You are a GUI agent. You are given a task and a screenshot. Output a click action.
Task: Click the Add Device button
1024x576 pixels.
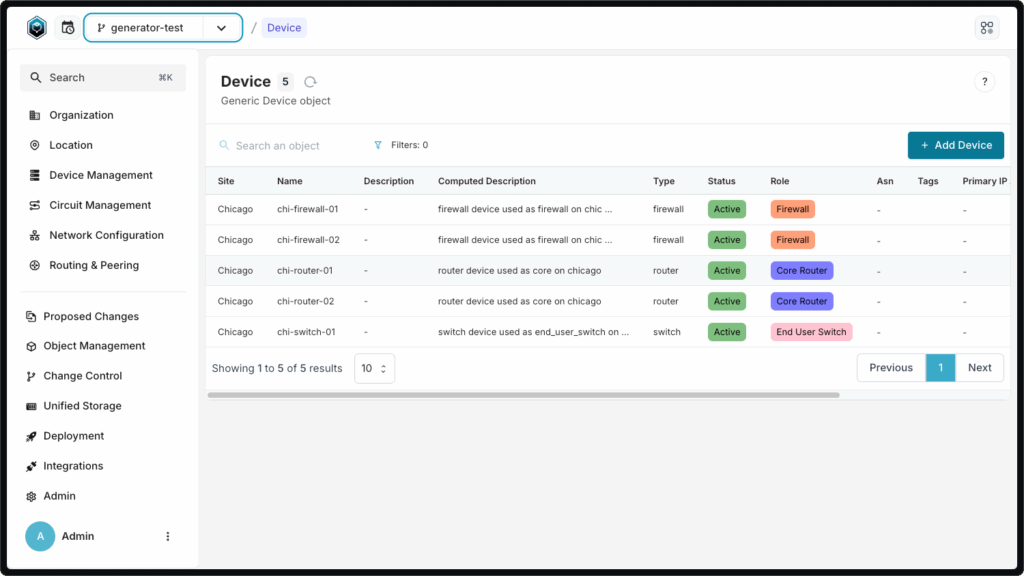pyautogui.click(x=955, y=145)
